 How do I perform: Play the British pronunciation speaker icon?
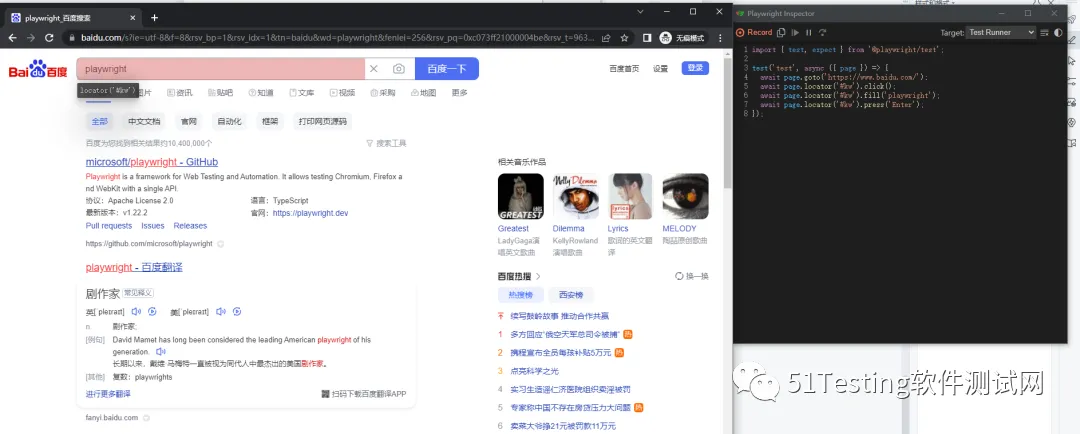pyautogui.click(x=136, y=311)
